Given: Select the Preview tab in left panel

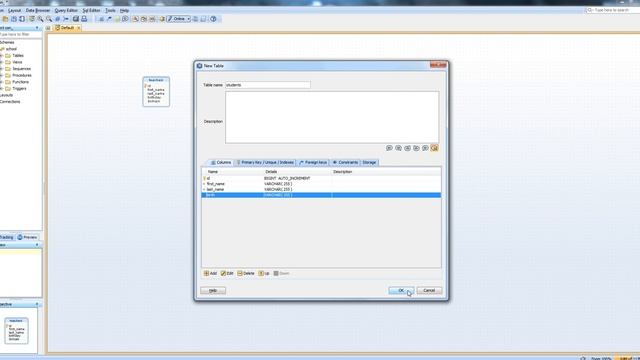Looking at the screenshot, I should (x=27, y=237).
